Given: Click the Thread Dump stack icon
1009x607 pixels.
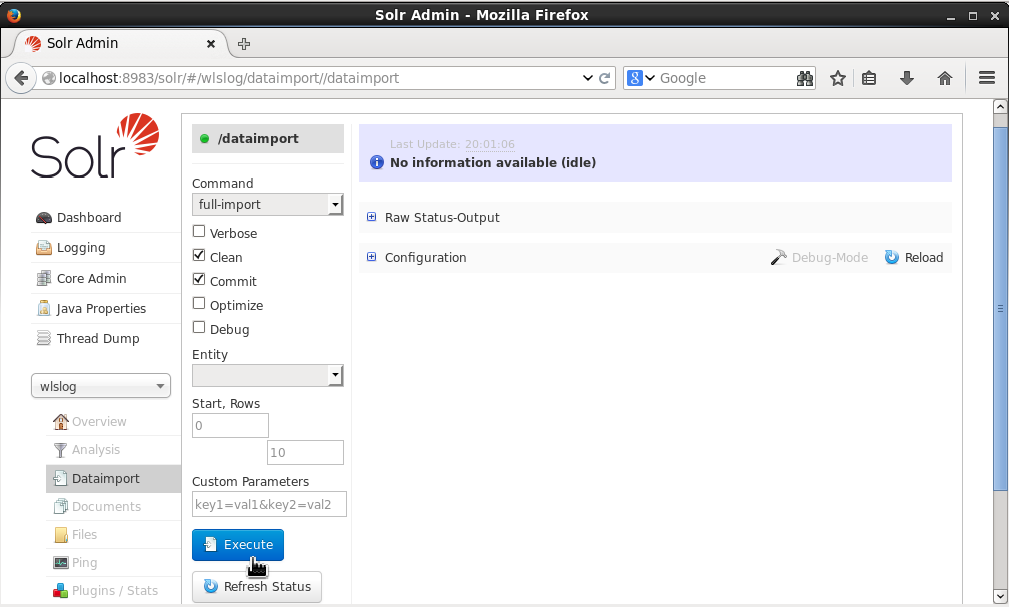Looking at the screenshot, I should (x=43, y=339).
